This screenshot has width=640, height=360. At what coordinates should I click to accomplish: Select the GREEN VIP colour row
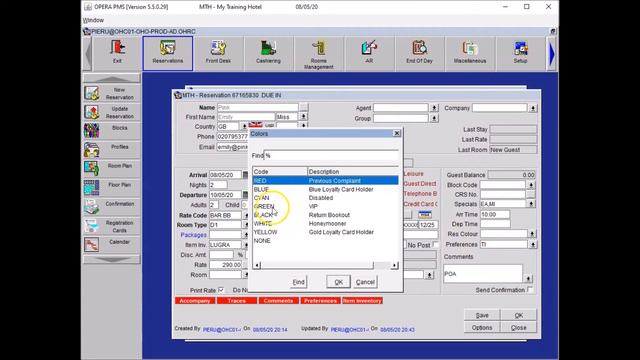pos(325,206)
